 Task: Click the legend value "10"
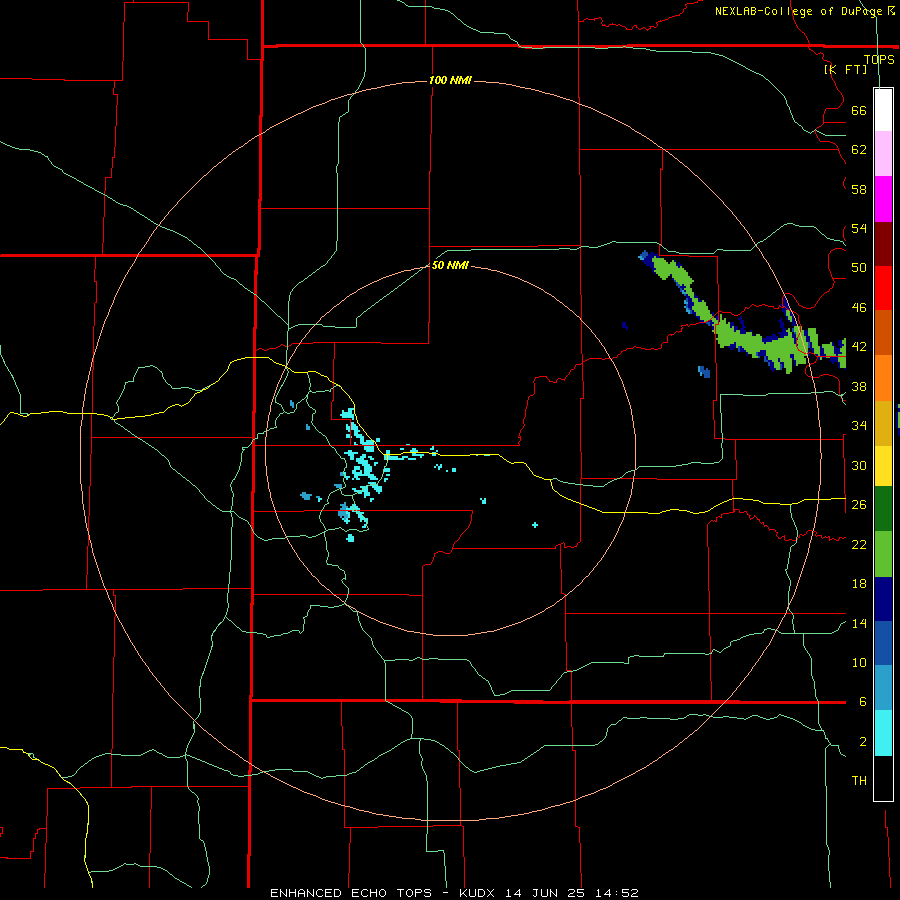tap(859, 663)
